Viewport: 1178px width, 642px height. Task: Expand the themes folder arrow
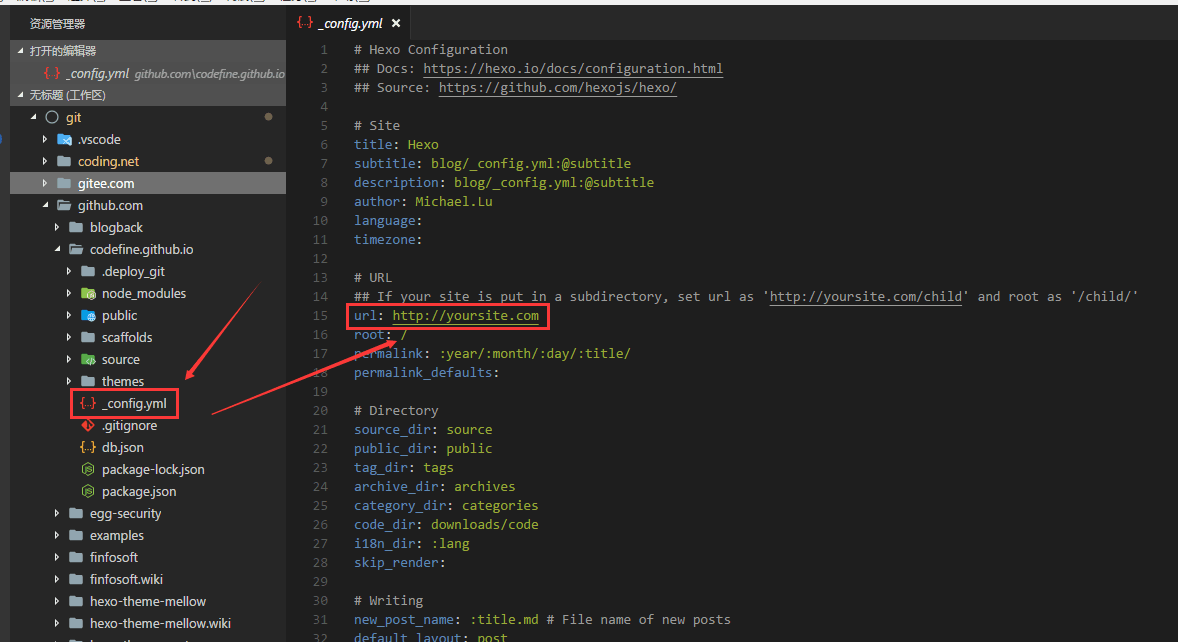point(69,382)
